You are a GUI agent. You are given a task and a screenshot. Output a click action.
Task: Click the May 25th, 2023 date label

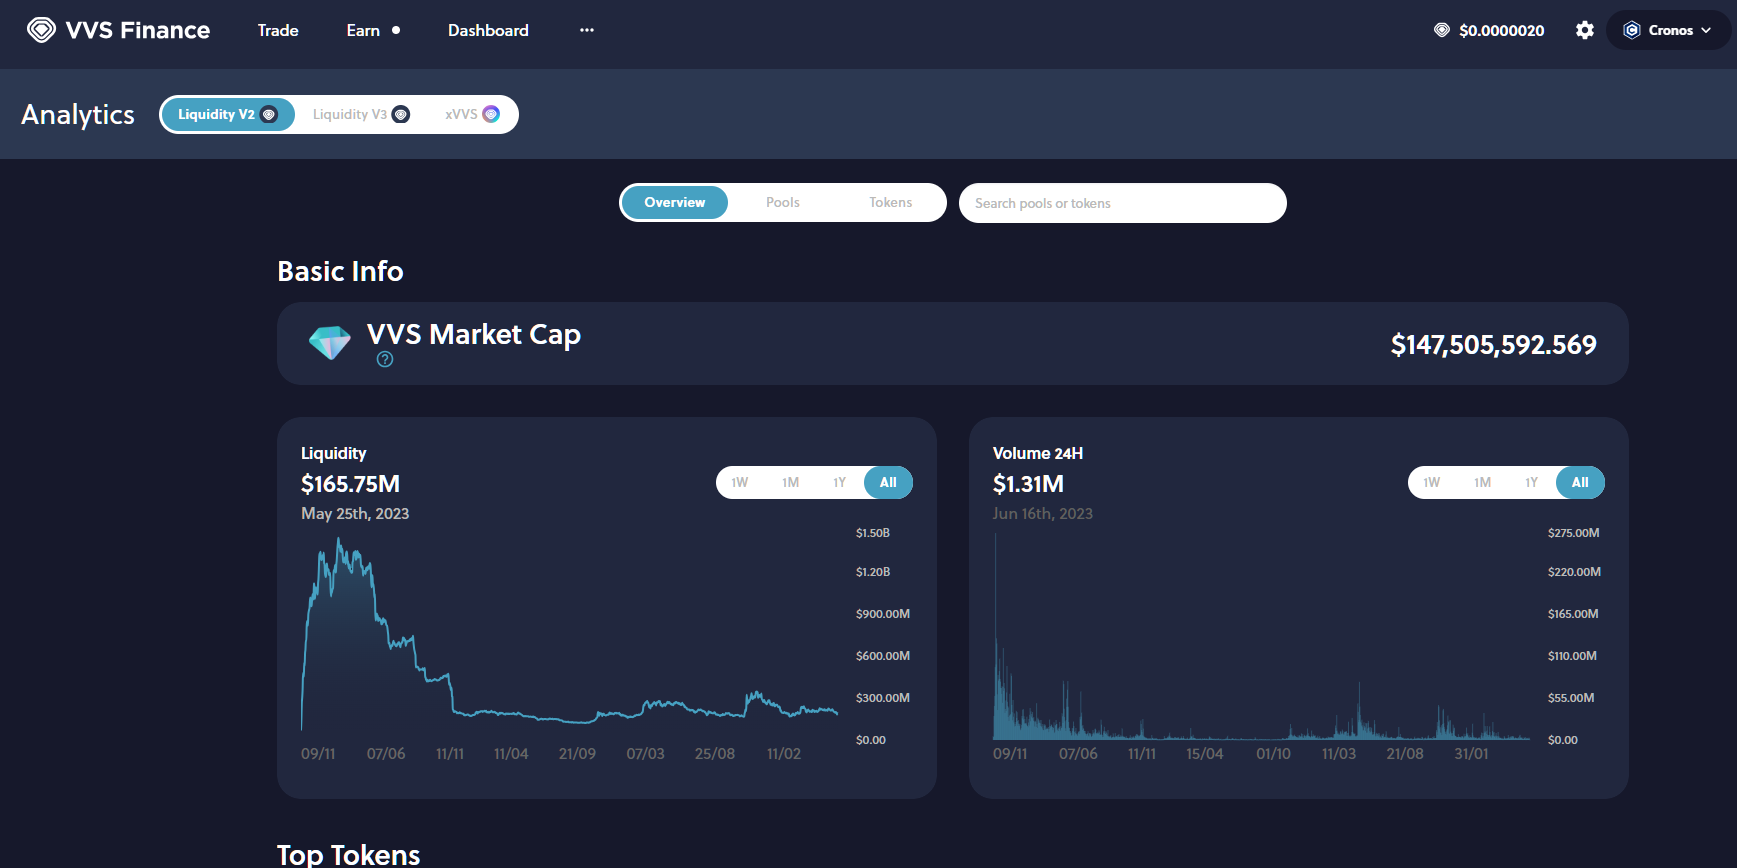coord(355,513)
